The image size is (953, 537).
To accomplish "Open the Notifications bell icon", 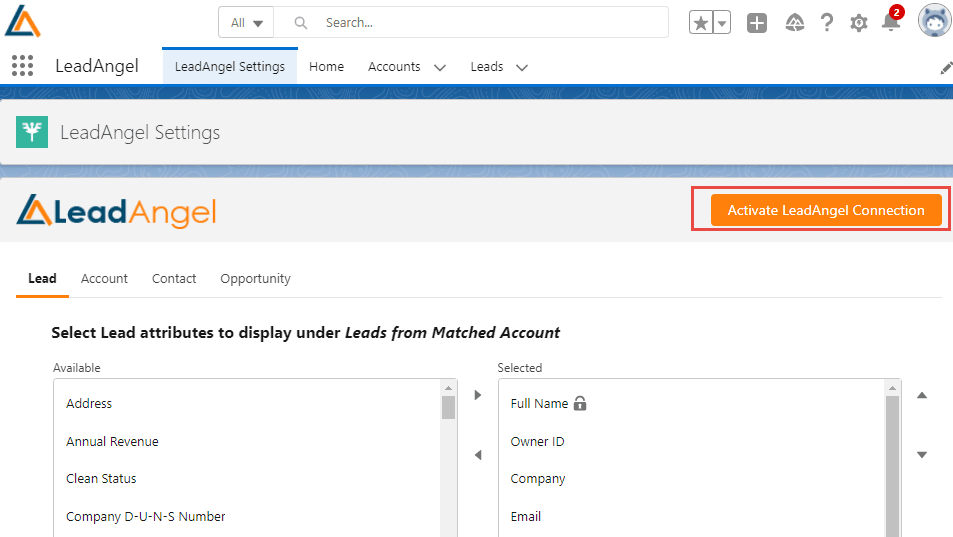I will [891, 22].
